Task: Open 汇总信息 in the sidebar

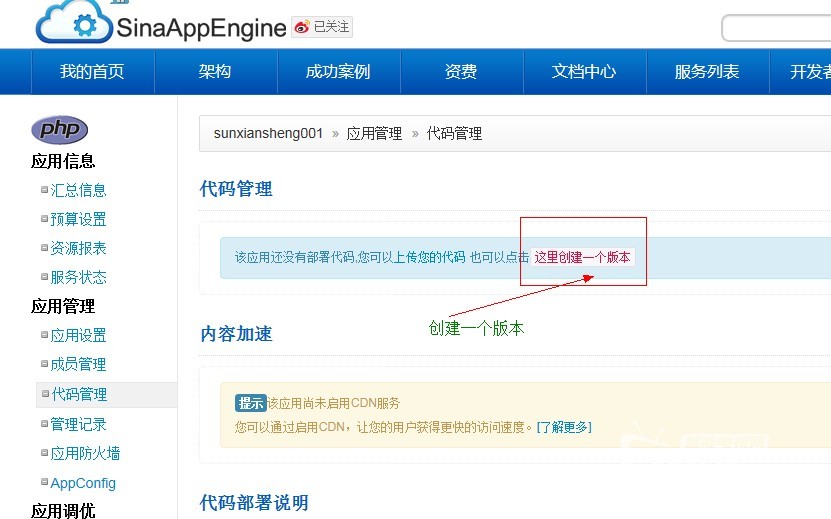Action: 78,190
